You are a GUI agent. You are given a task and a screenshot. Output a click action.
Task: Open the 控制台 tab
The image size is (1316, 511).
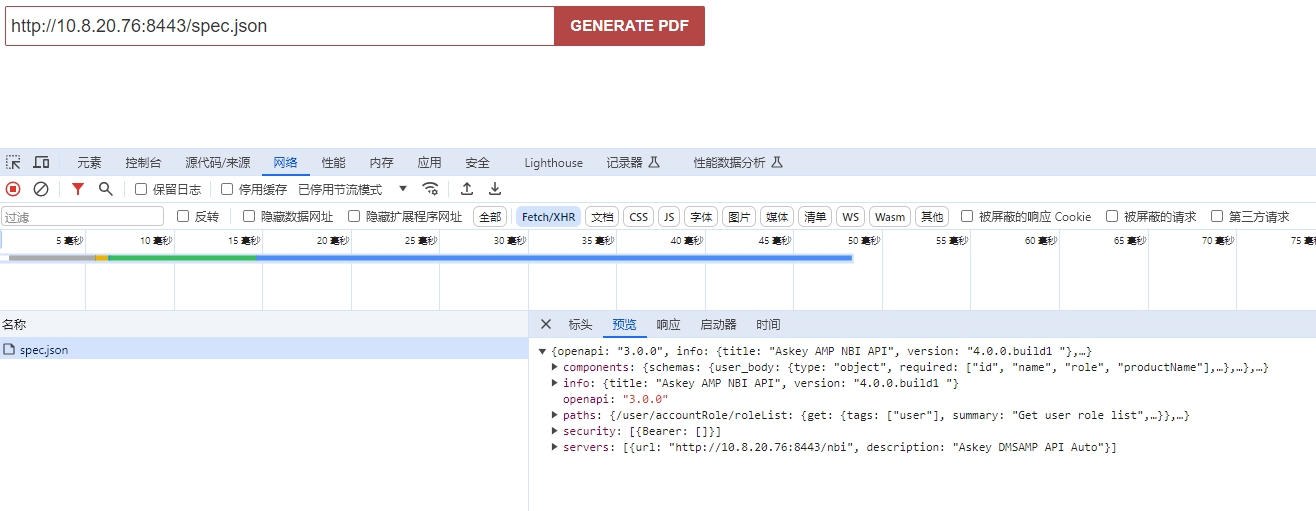pyautogui.click(x=143, y=162)
